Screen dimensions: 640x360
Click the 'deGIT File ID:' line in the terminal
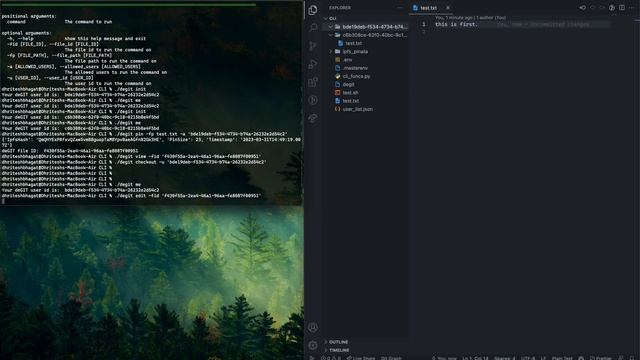(x=70, y=151)
